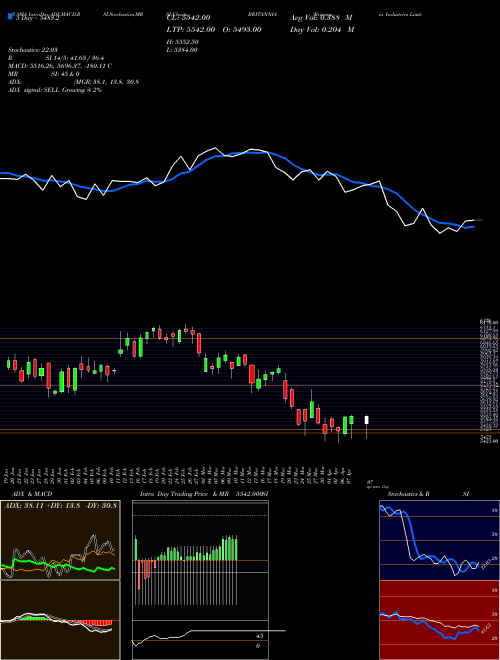Screen dimensions: 500x660
Task: Open the red RSI chart panel
Action: tap(439, 620)
